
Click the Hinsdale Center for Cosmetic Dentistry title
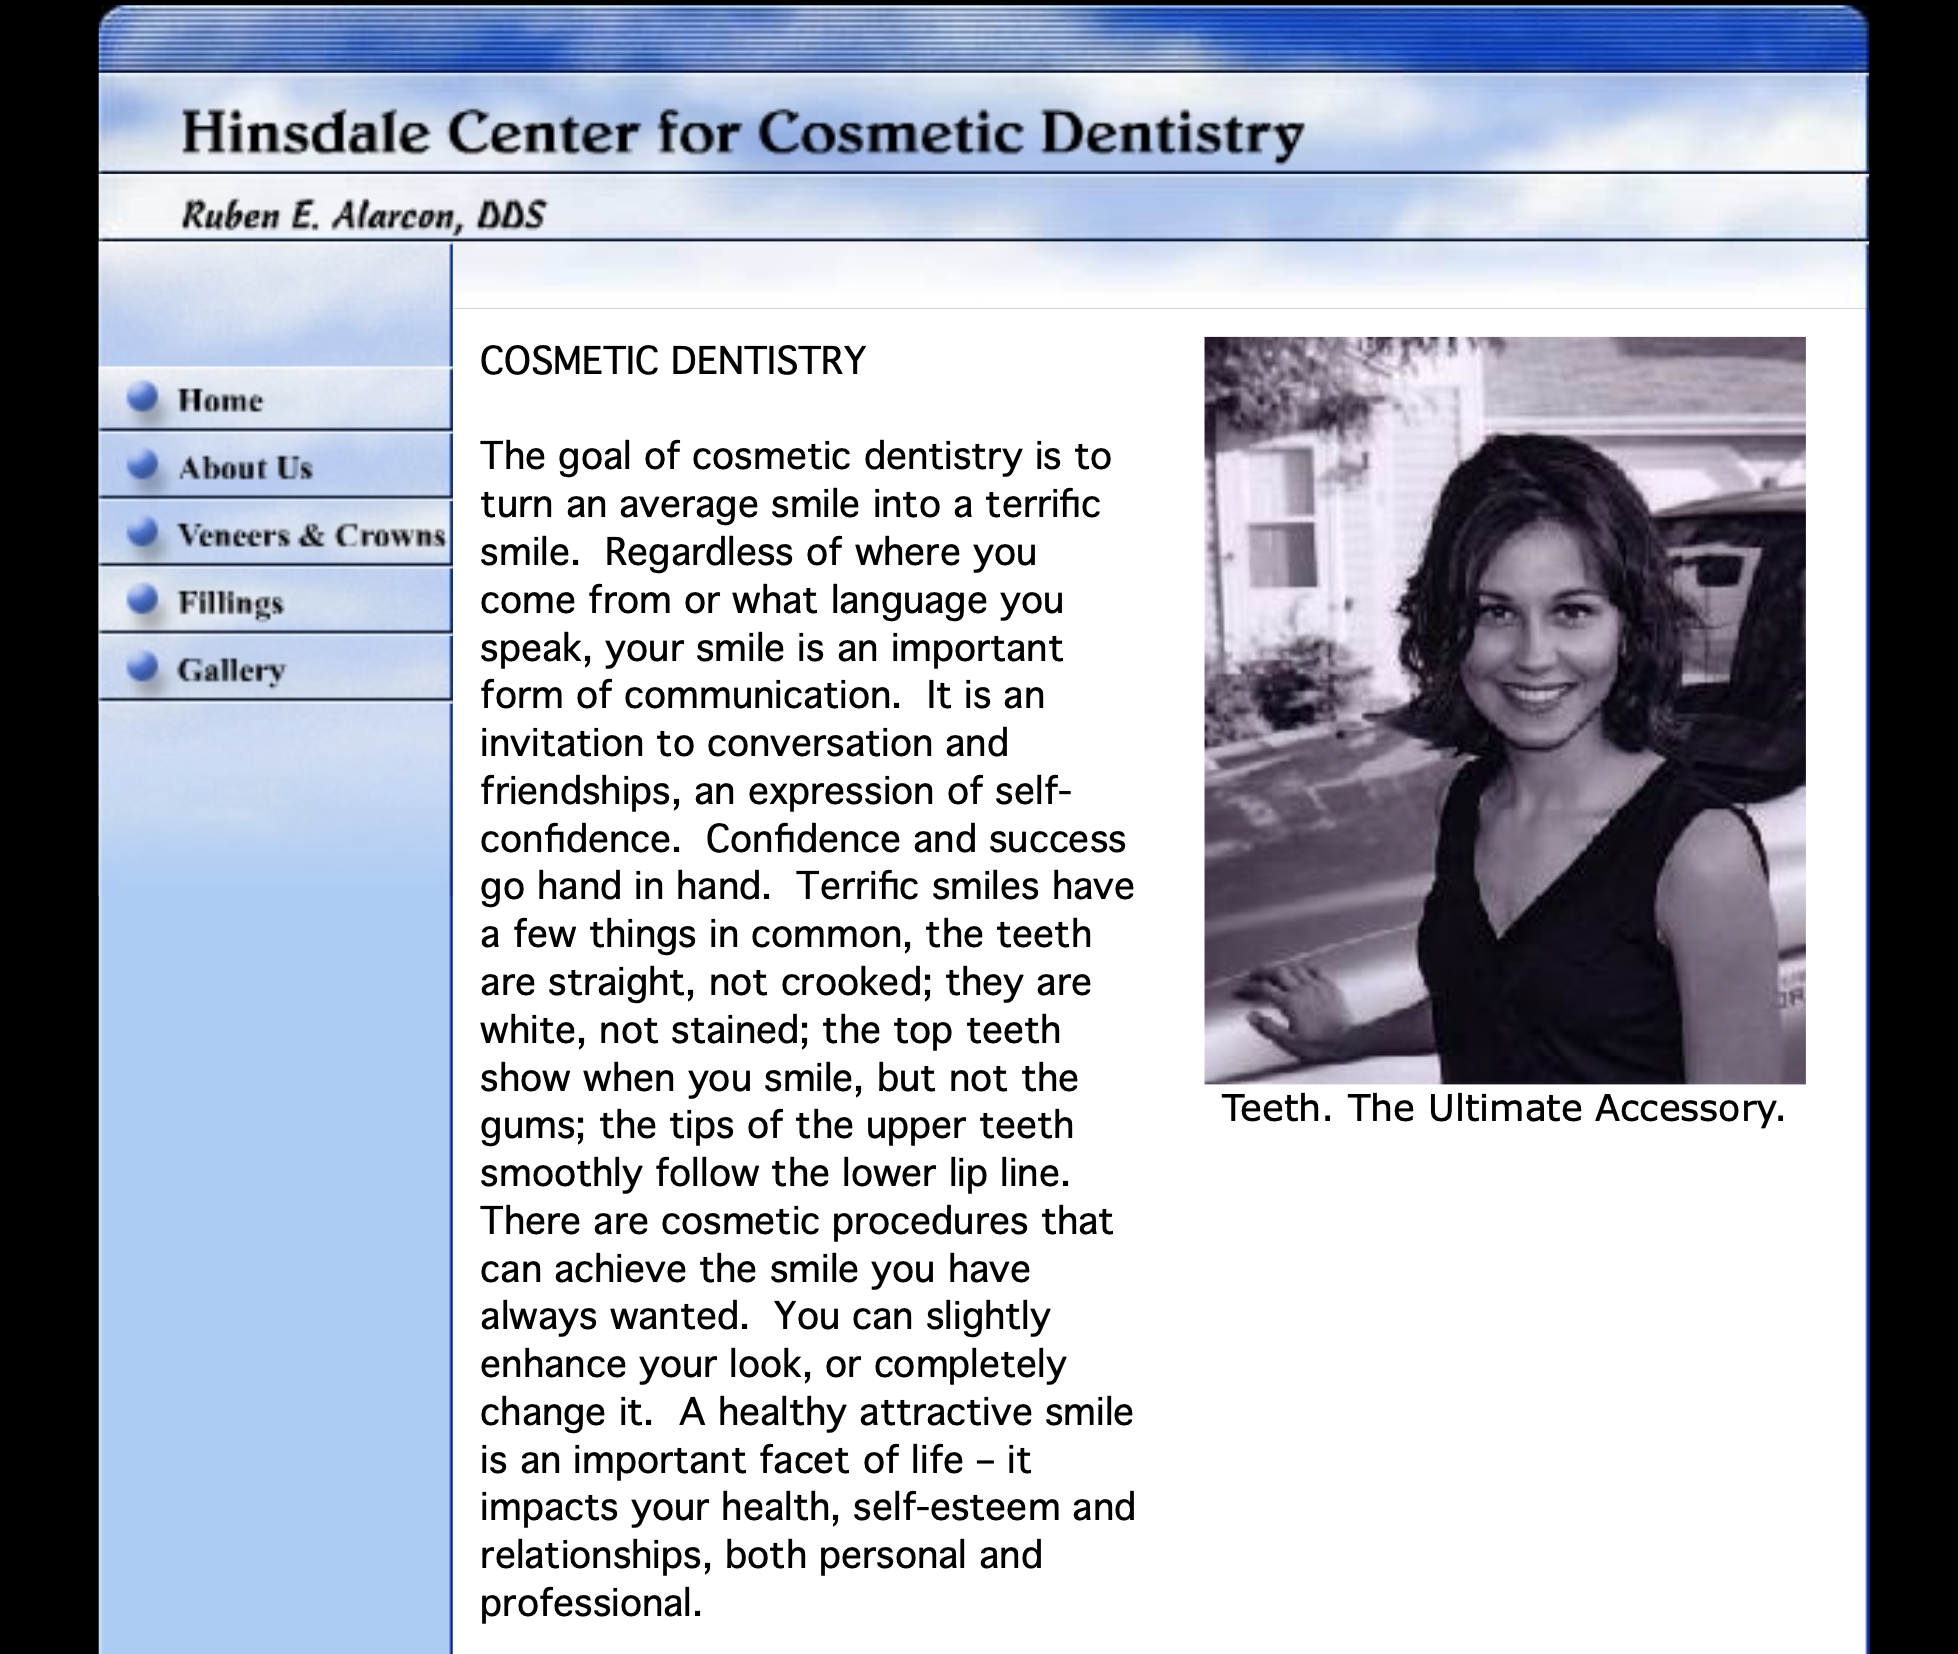[742, 133]
